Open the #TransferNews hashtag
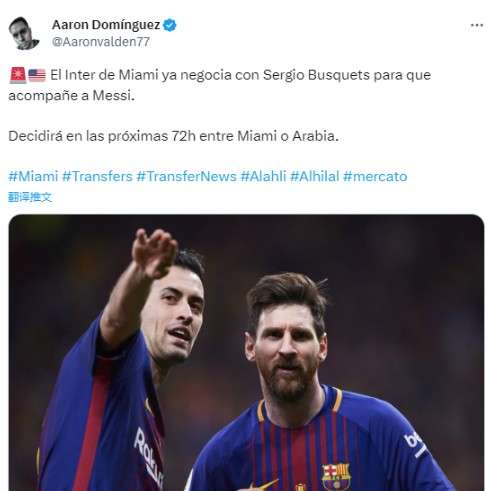 click(x=186, y=176)
